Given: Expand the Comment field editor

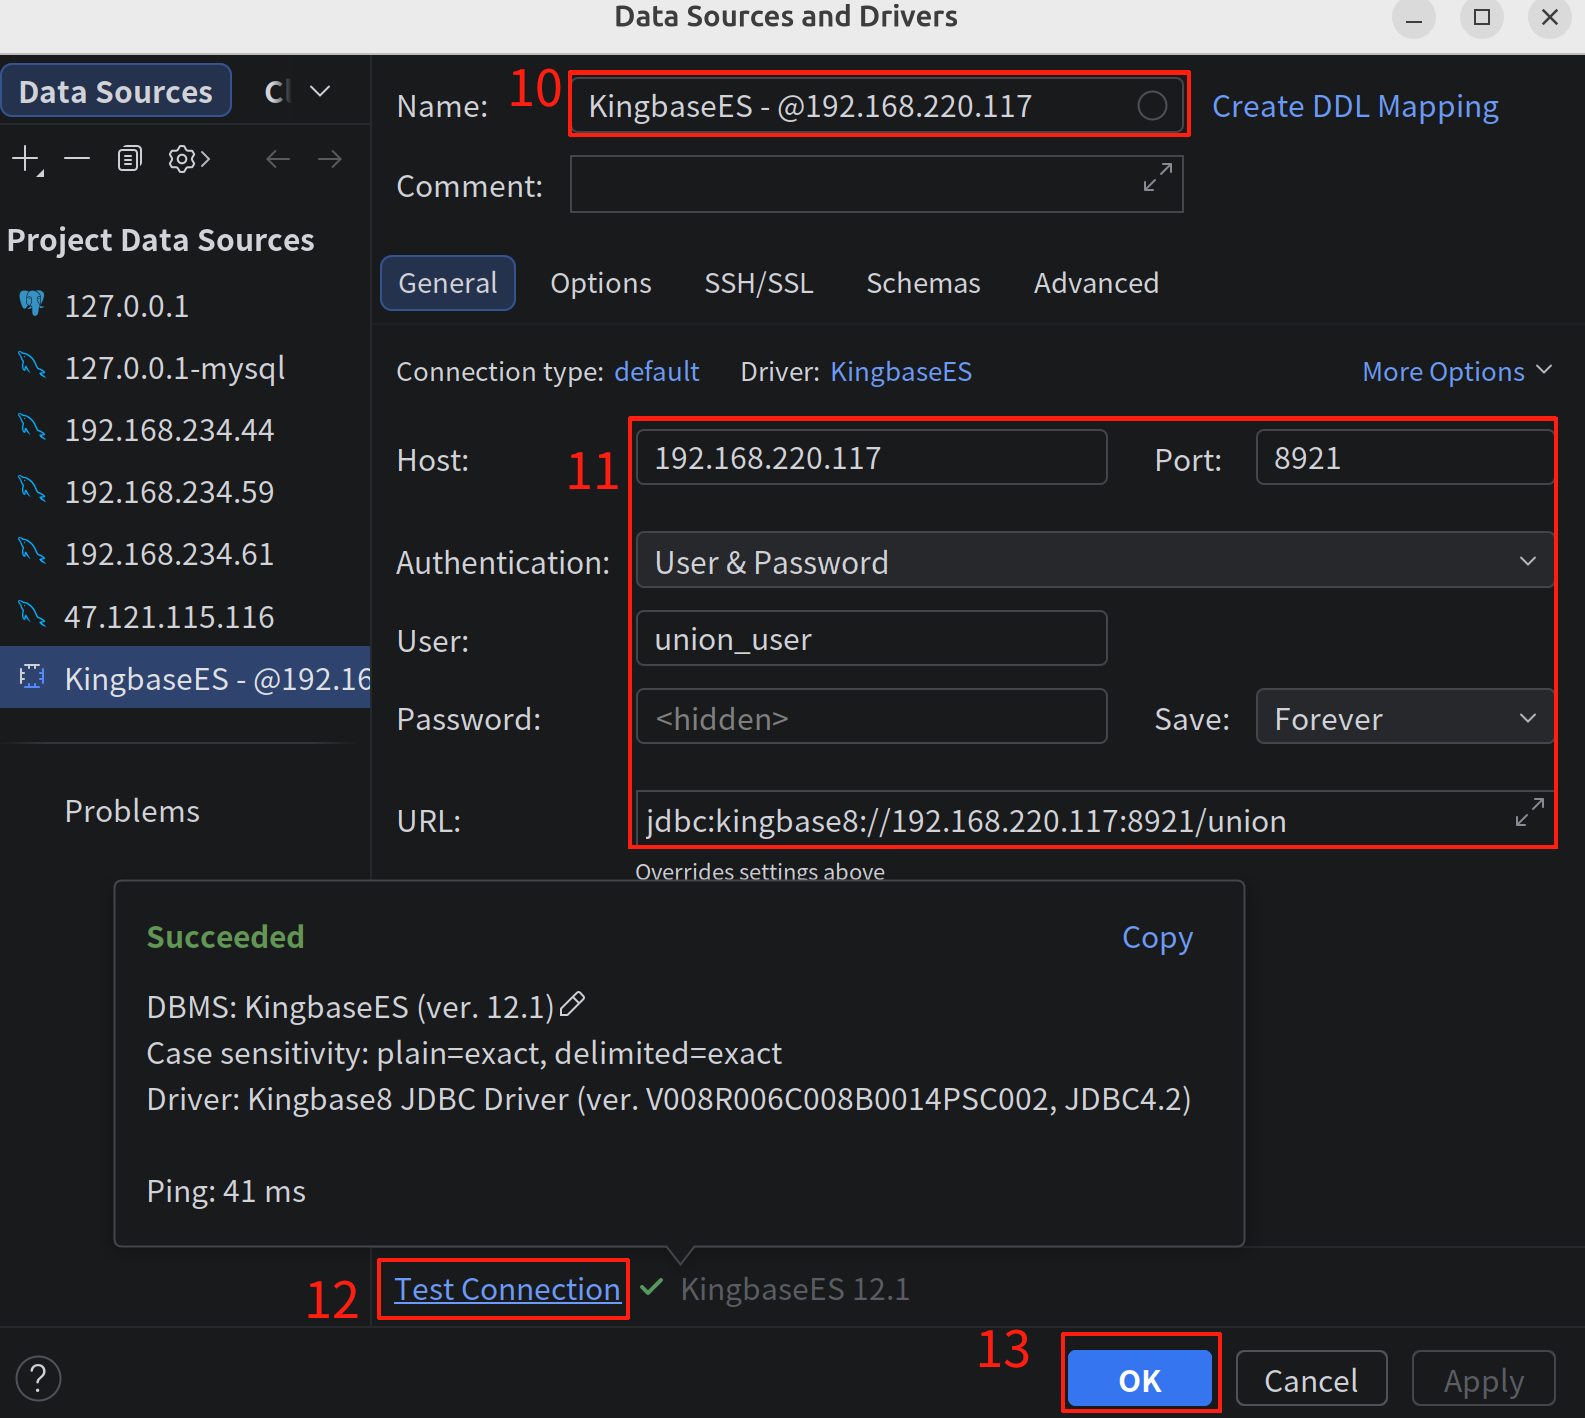Looking at the screenshot, I should [x=1157, y=177].
